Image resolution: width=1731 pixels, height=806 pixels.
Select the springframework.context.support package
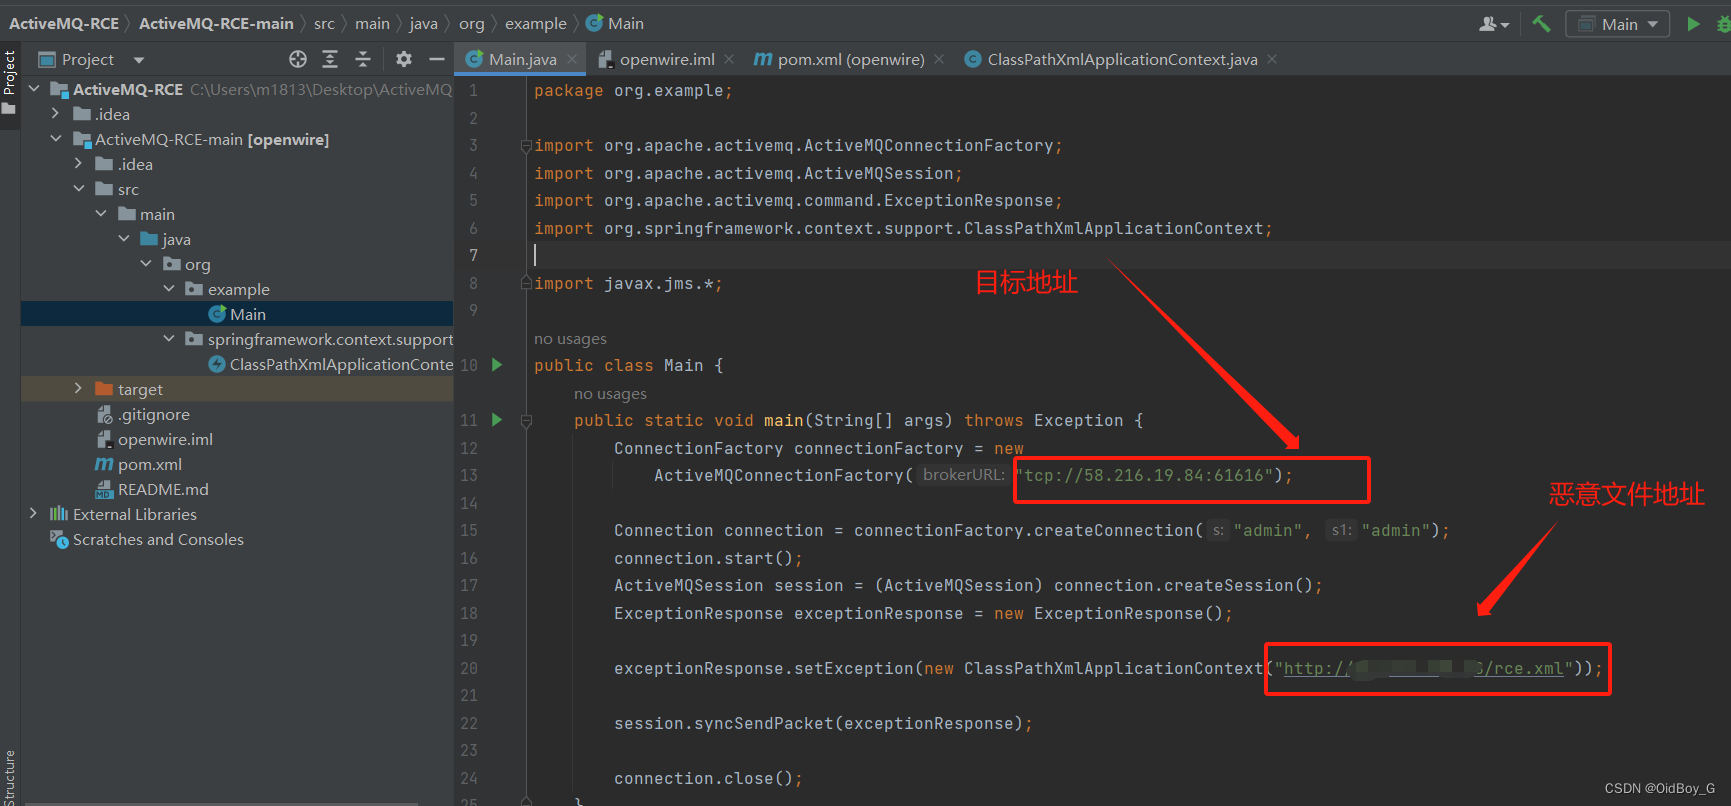[319, 339]
